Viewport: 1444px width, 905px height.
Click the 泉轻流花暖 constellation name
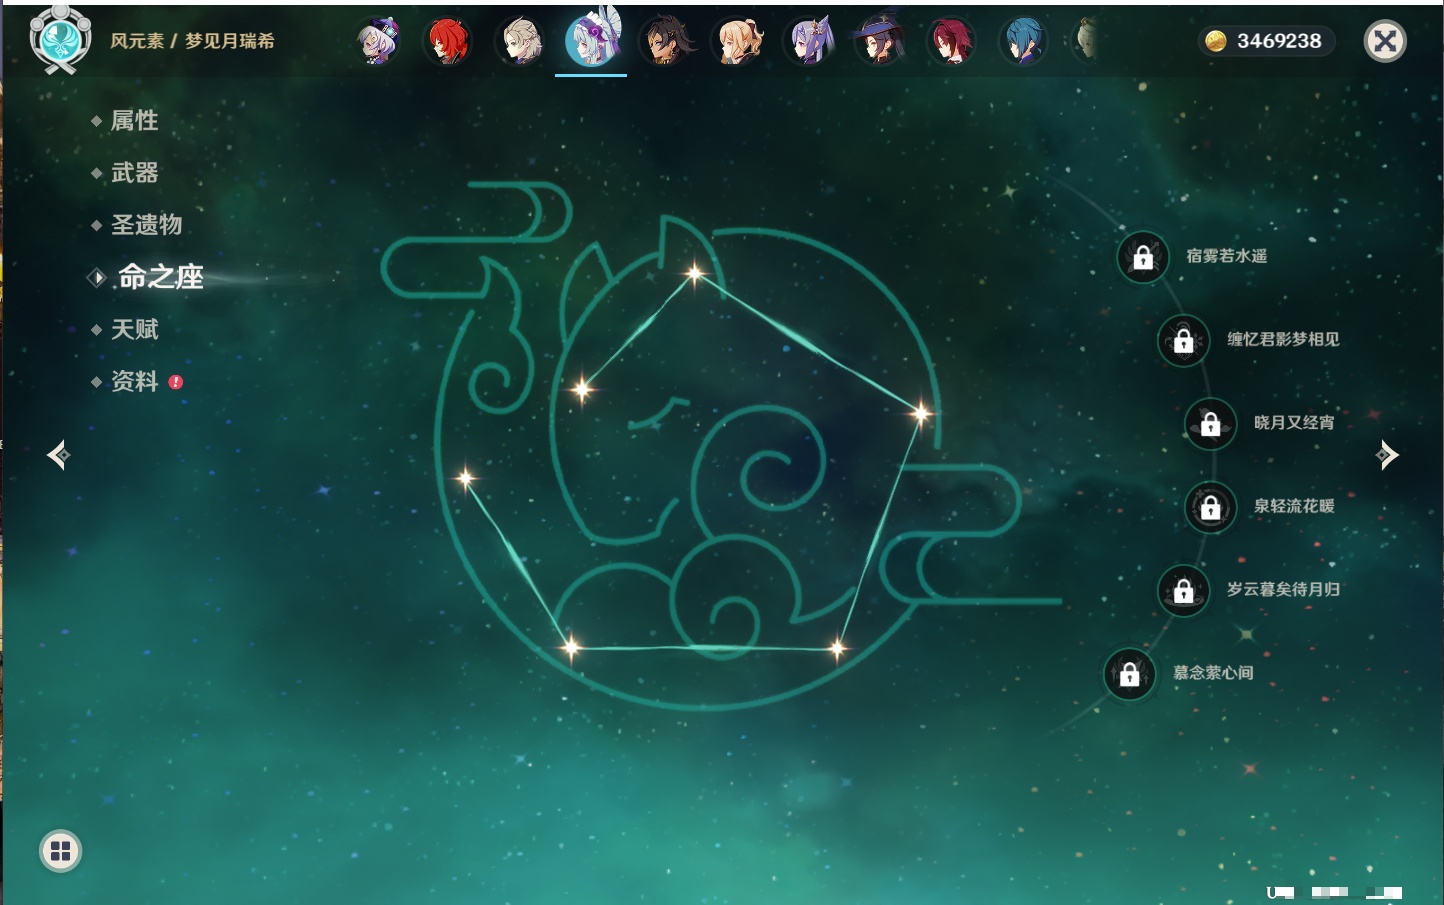pyautogui.click(x=1294, y=506)
